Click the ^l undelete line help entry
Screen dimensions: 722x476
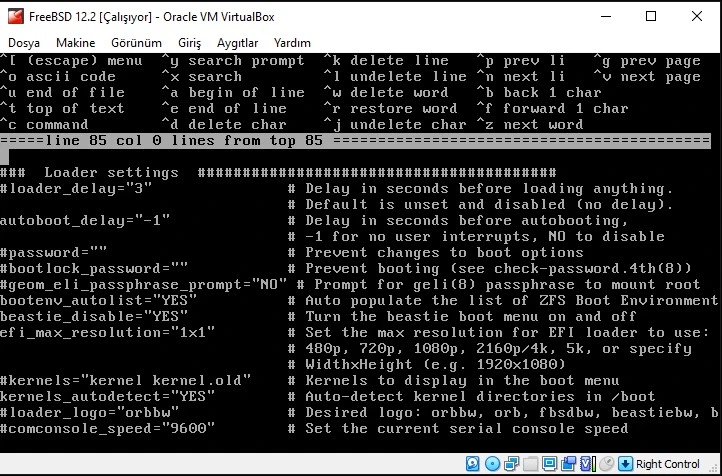click(x=395, y=76)
